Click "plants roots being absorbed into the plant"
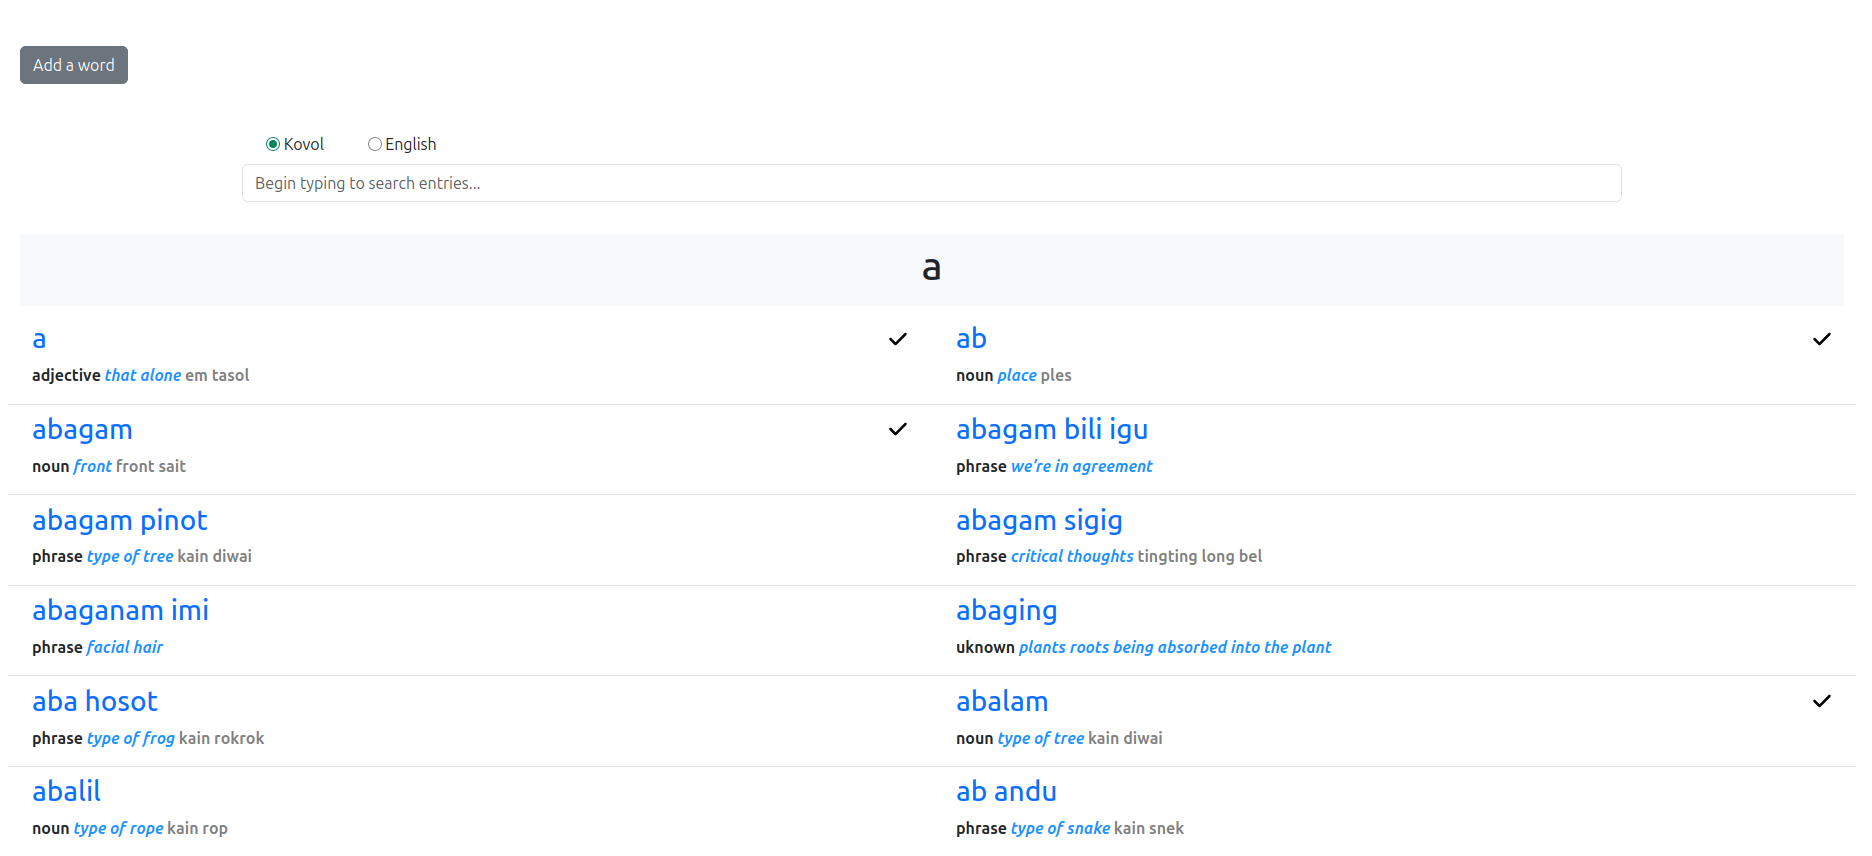 pos(1175,647)
